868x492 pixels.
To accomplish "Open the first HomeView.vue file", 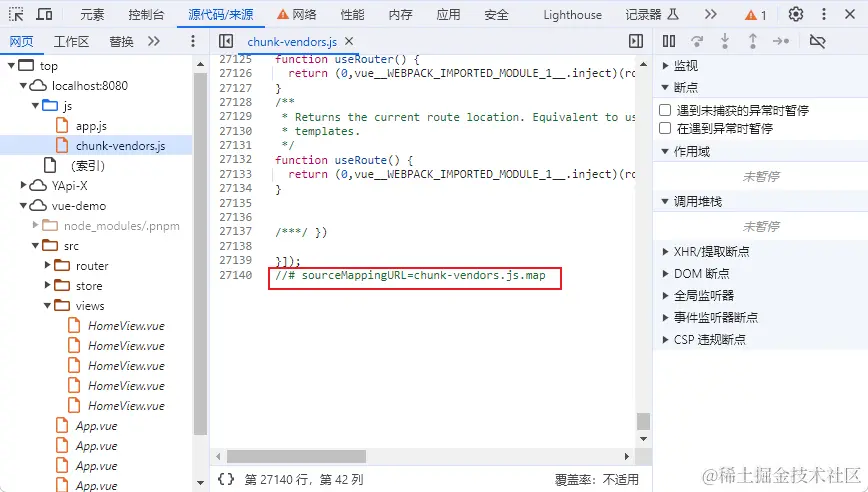I will tap(126, 325).
